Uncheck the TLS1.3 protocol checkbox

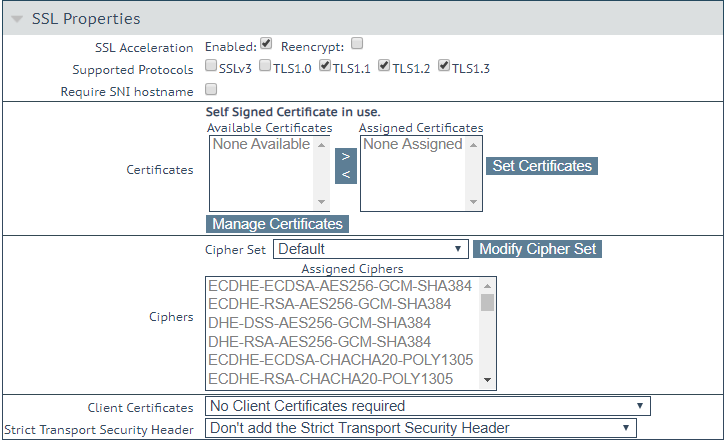click(x=444, y=66)
